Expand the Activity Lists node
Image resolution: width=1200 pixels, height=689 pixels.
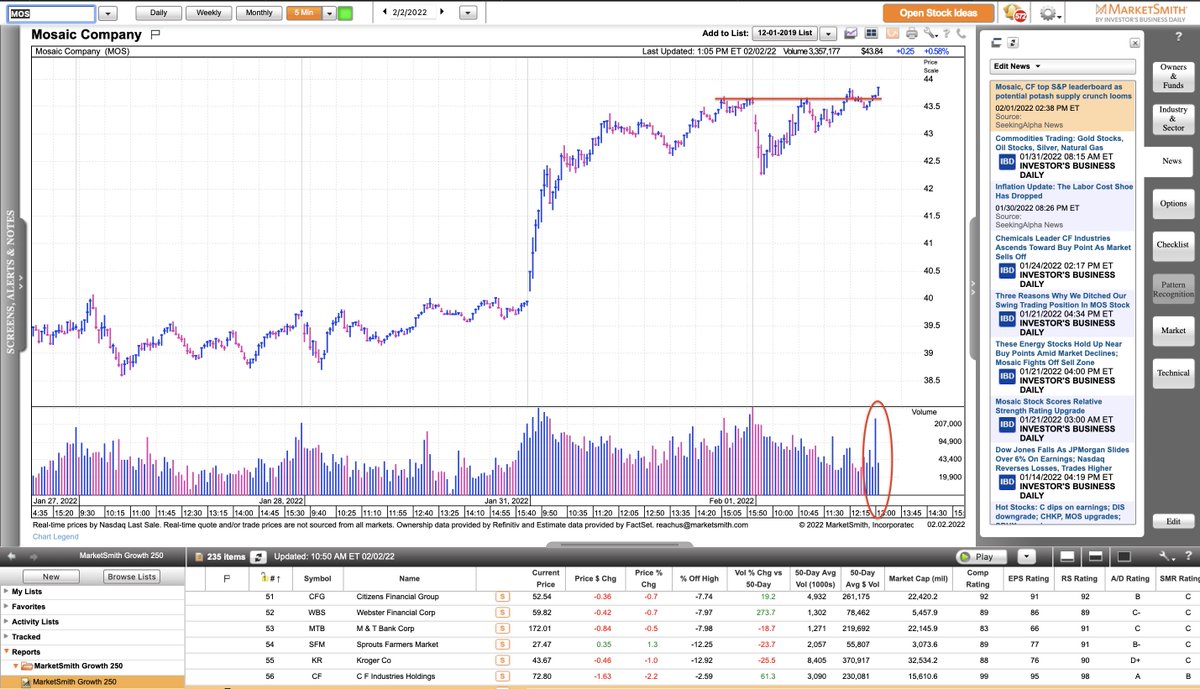pyautogui.click(x=6, y=621)
